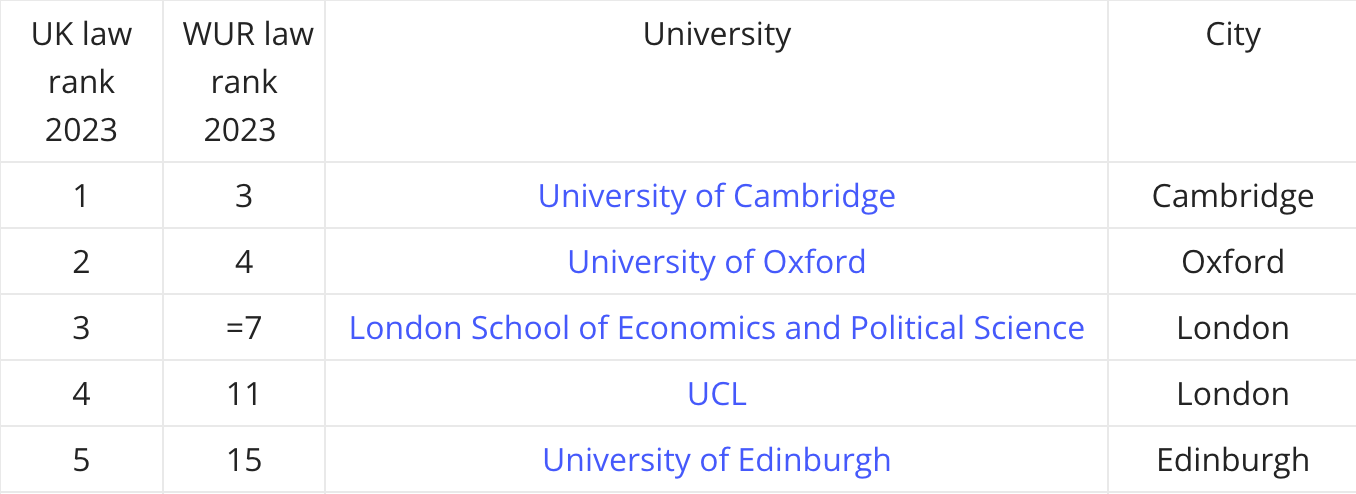Select the WUR rank 11 cell
The image size is (1356, 494).
click(x=244, y=394)
